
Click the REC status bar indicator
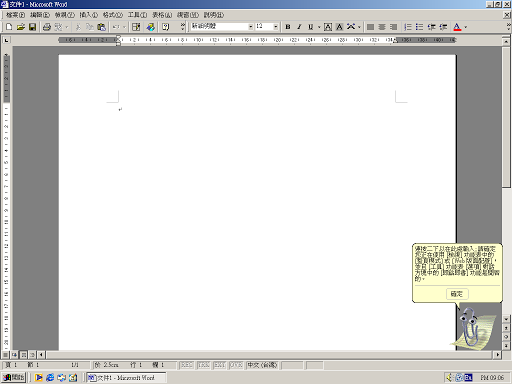187,365
